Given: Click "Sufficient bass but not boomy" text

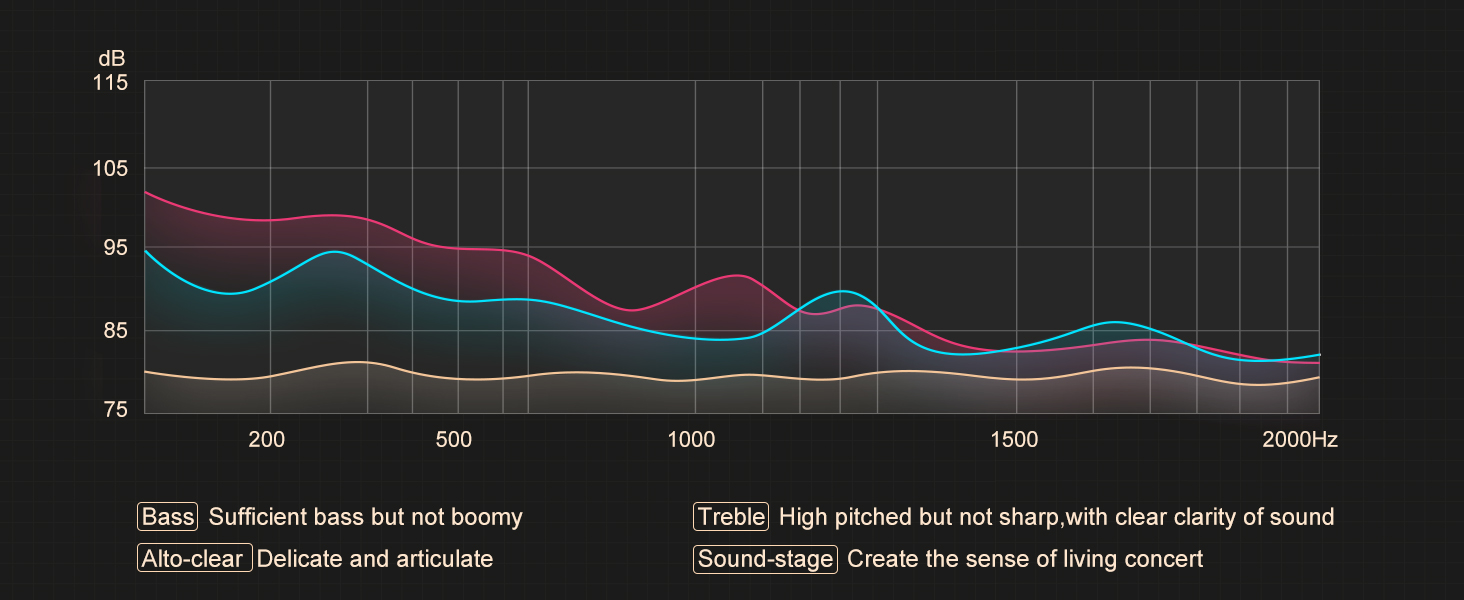Looking at the screenshot, I should (366, 517).
